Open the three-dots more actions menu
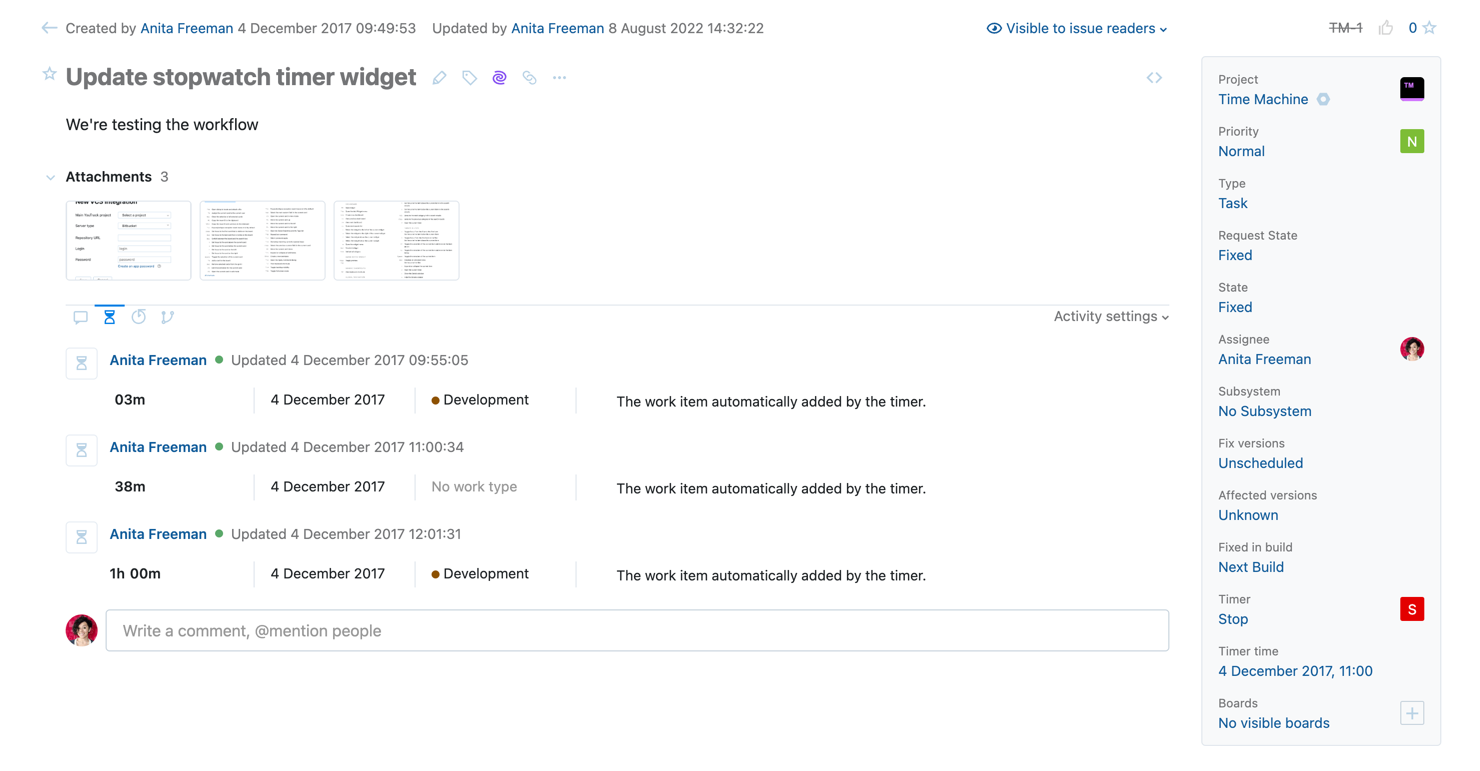 [x=559, y=78]
